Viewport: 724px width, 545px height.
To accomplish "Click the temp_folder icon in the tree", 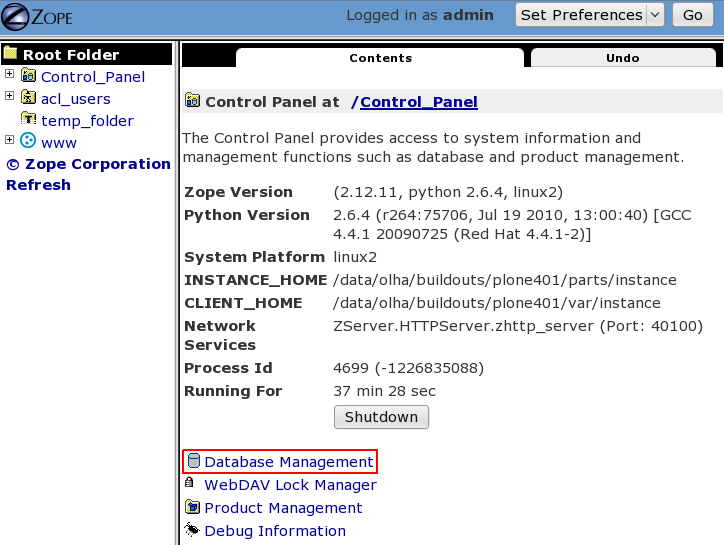I will 28,119.
